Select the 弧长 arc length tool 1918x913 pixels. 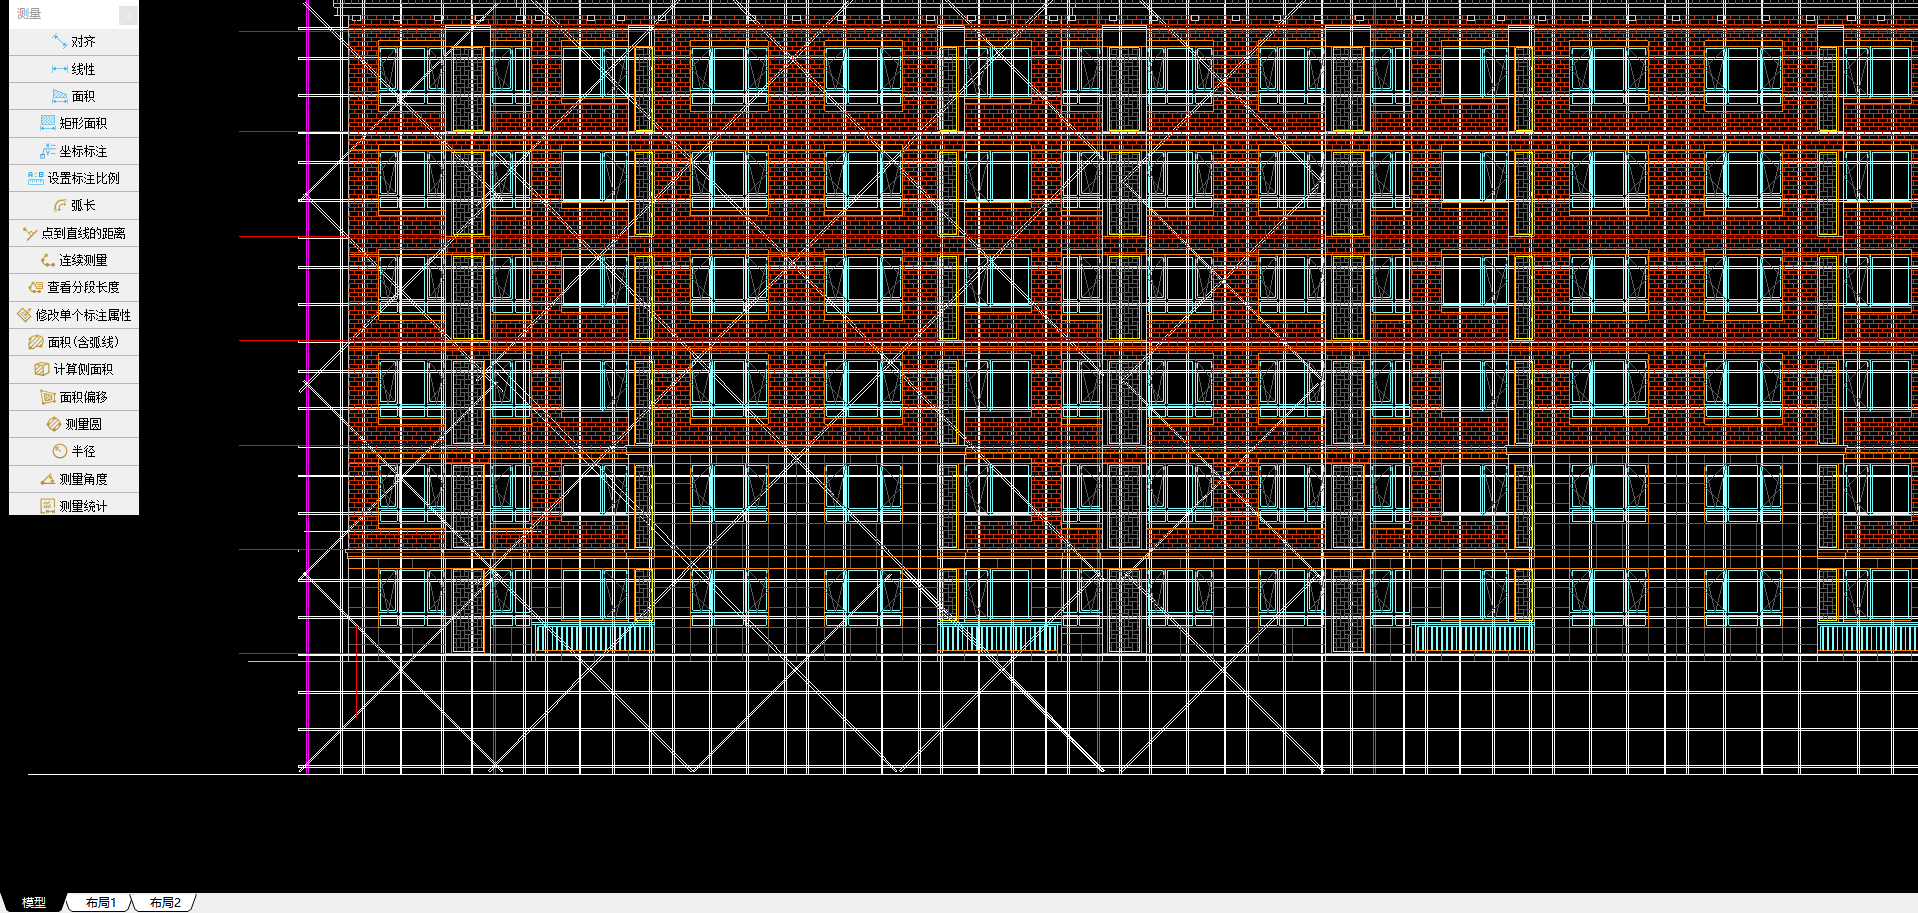pos(74,205)
